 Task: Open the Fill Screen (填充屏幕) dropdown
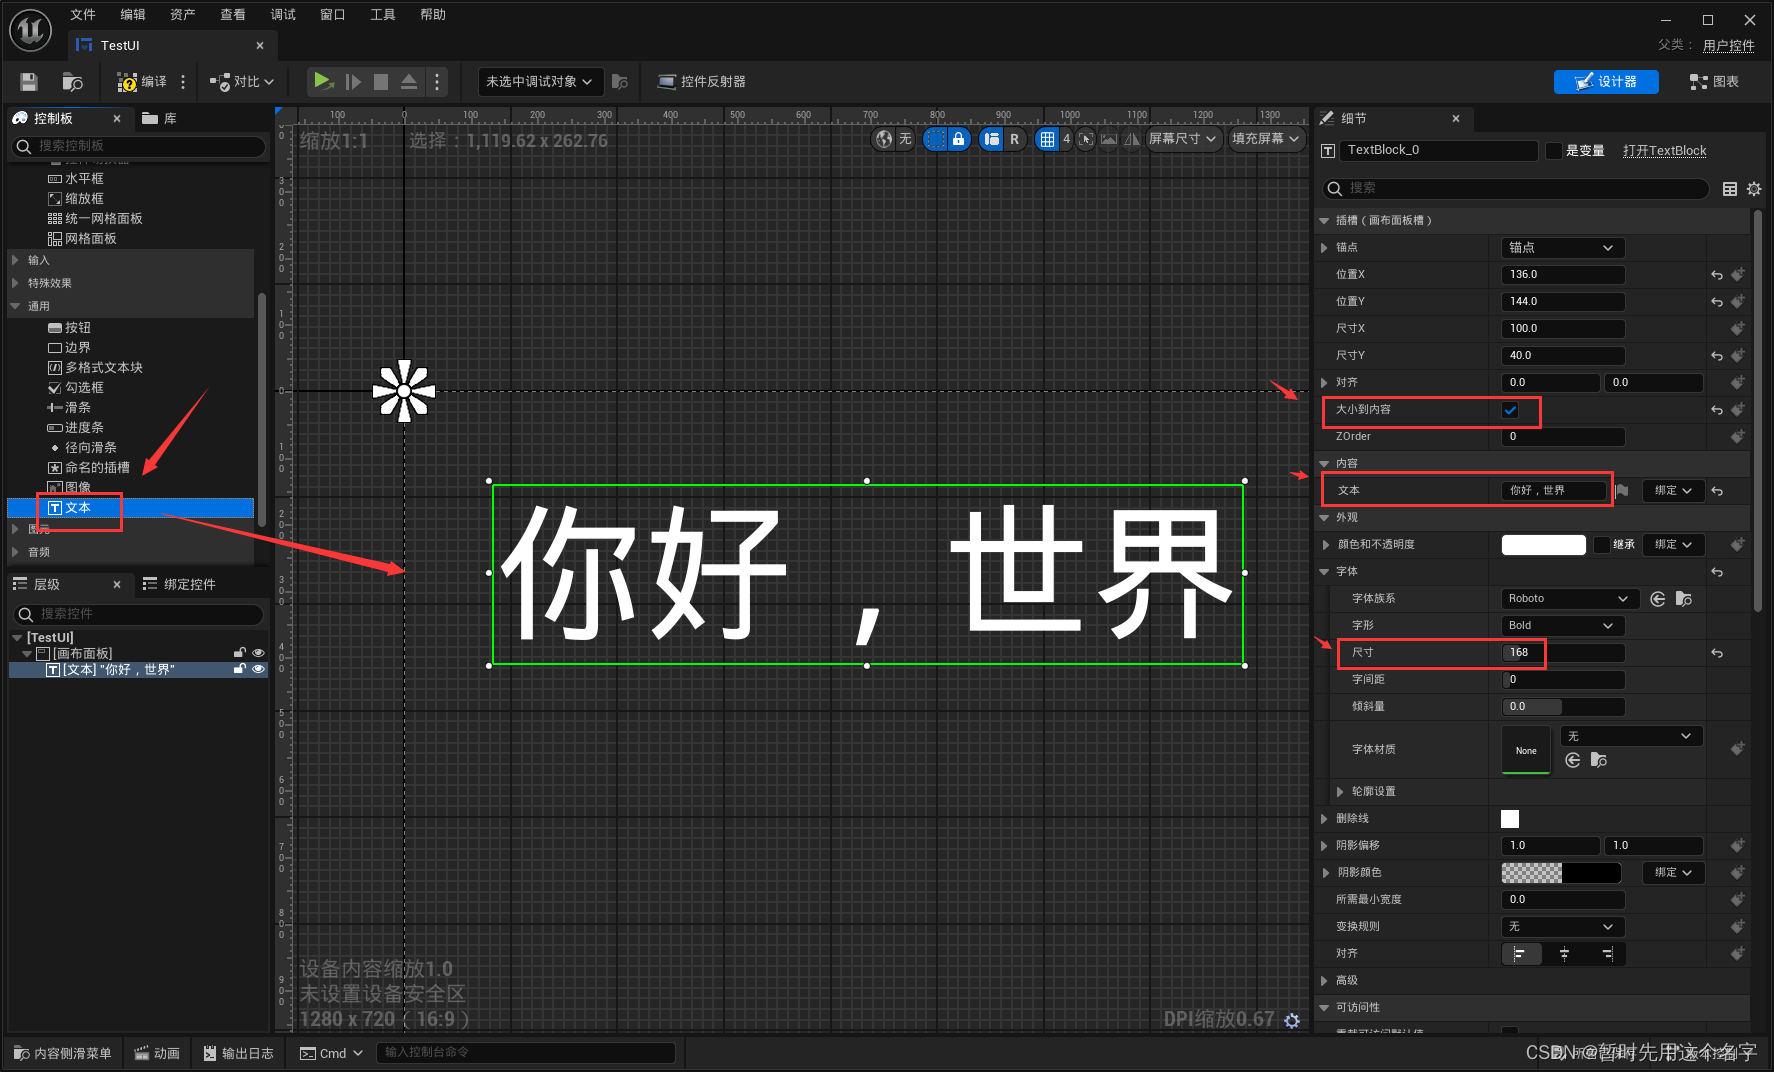tap(1266, 139)
